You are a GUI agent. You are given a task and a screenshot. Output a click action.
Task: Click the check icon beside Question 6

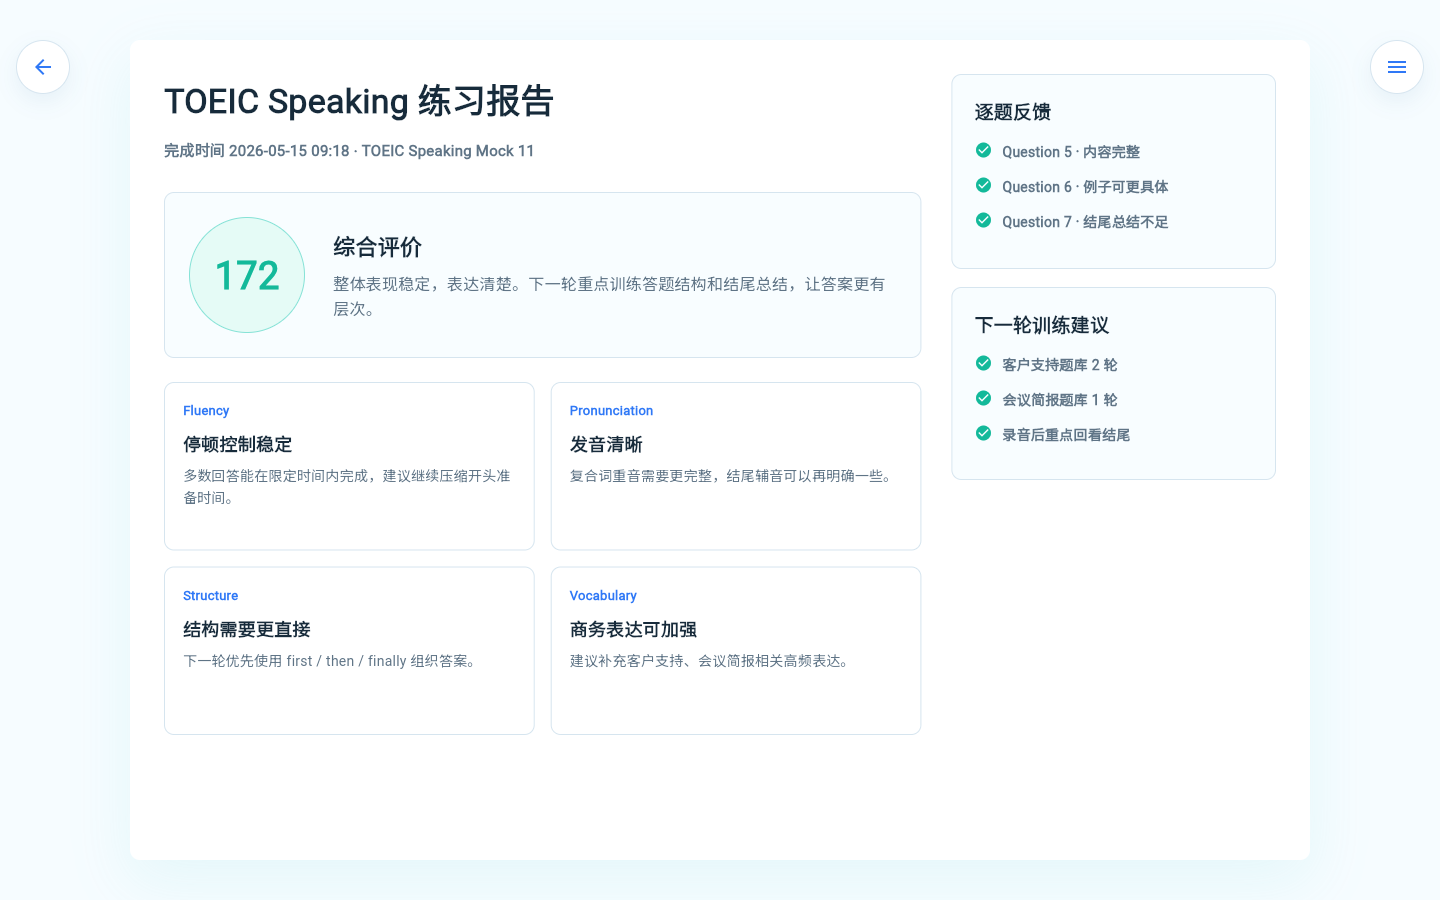[x=983, y=186]
